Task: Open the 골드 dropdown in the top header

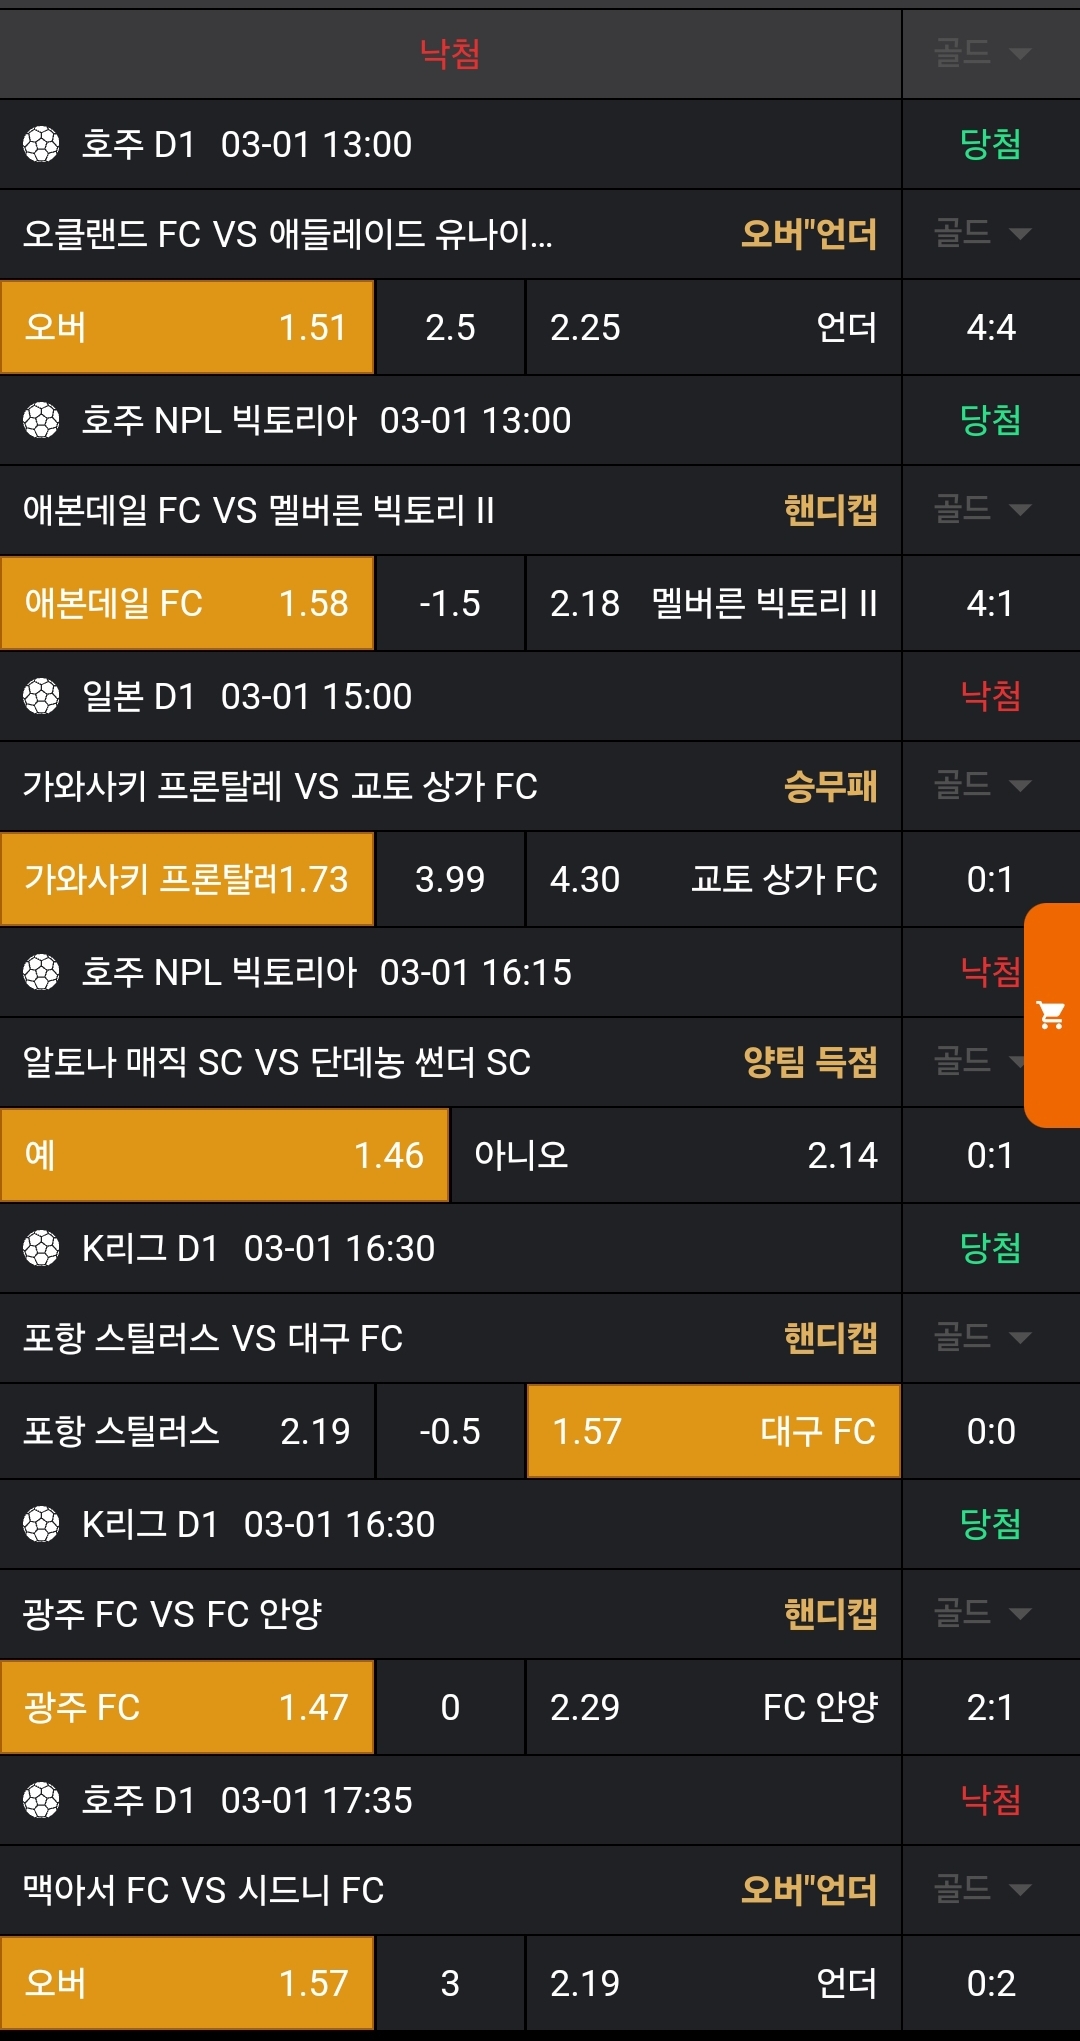Action: [x=982, y=53]
